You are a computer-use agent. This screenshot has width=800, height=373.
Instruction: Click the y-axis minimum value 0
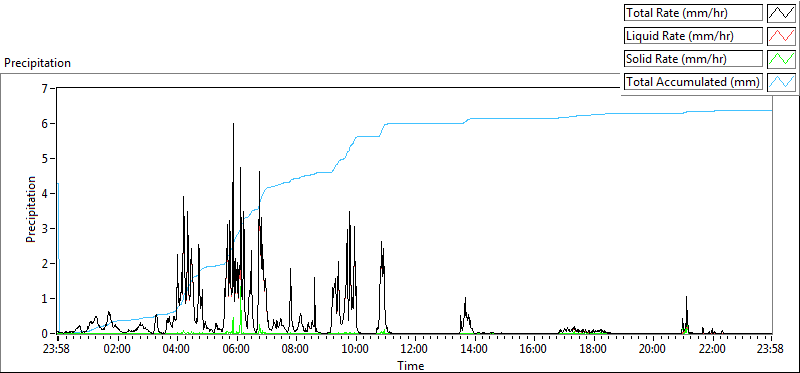45,333
